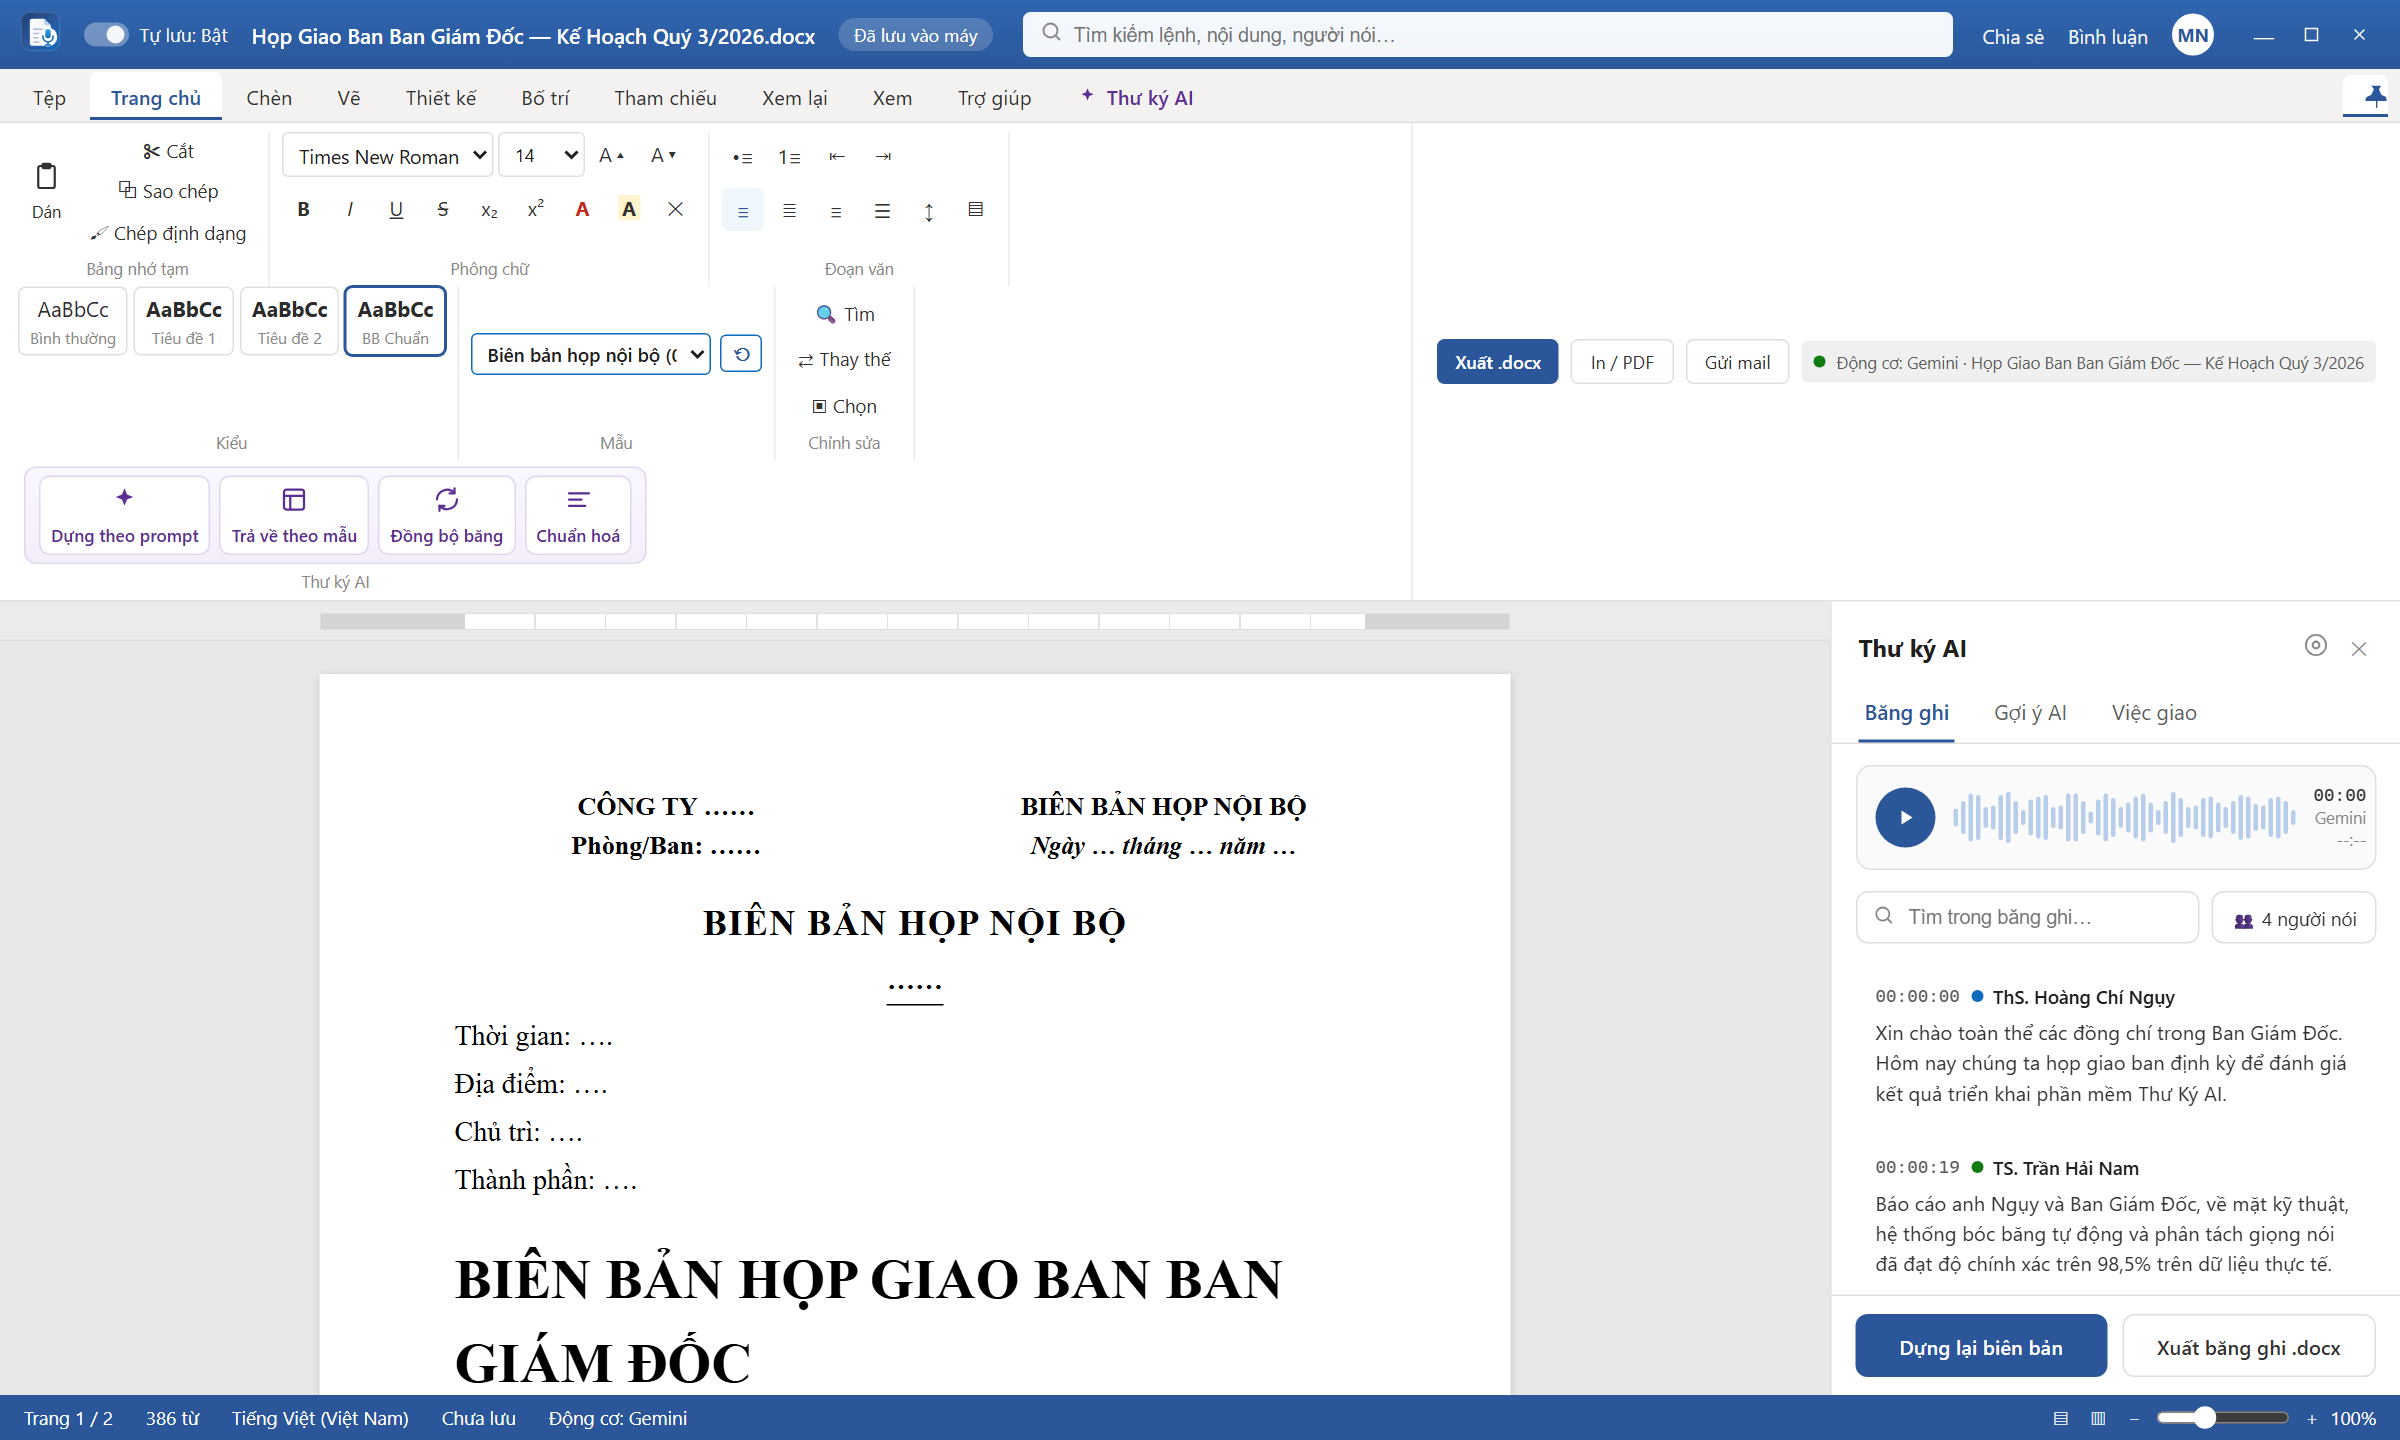The width and height of the screenshot is (2400, 1440).
Task: Open the Tệp menu tab
Action: [x=49, y=98]
